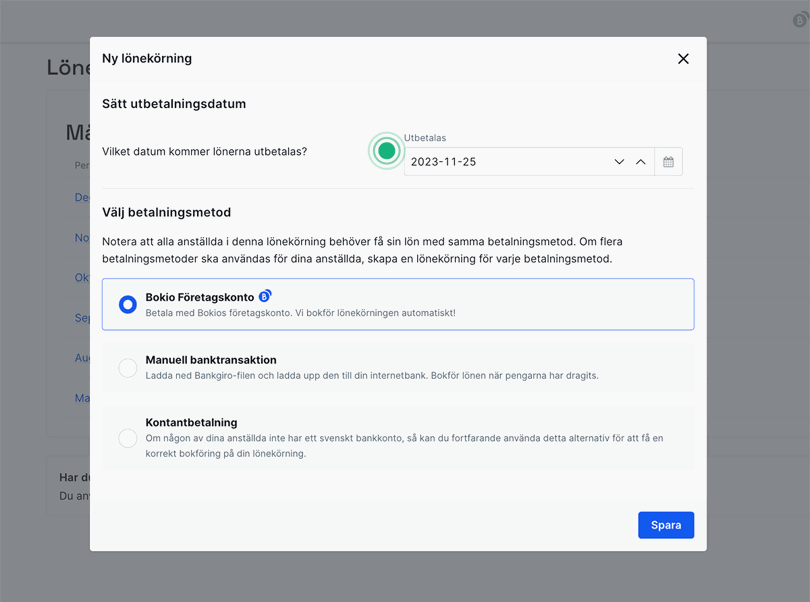Click the up chevron in Utbetalas field
The height and width of the screenshot is (602, 810).
point(641,162)
